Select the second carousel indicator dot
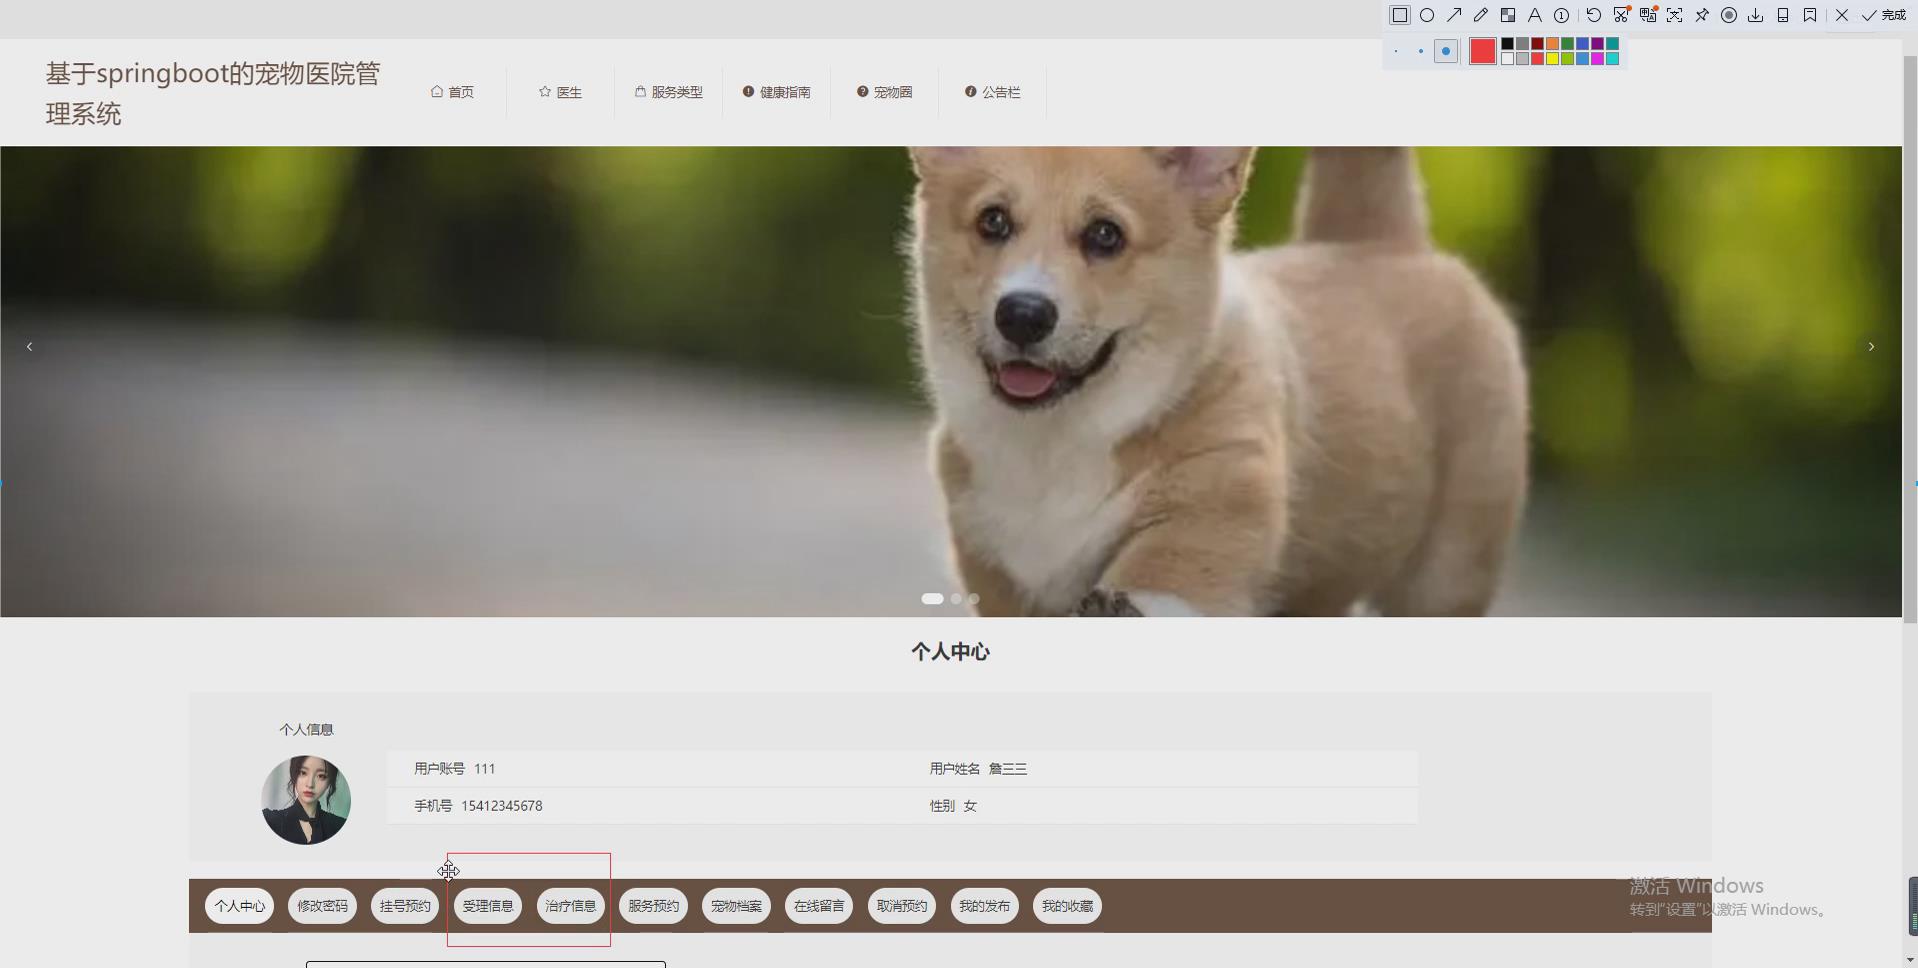 coord(955,598)
